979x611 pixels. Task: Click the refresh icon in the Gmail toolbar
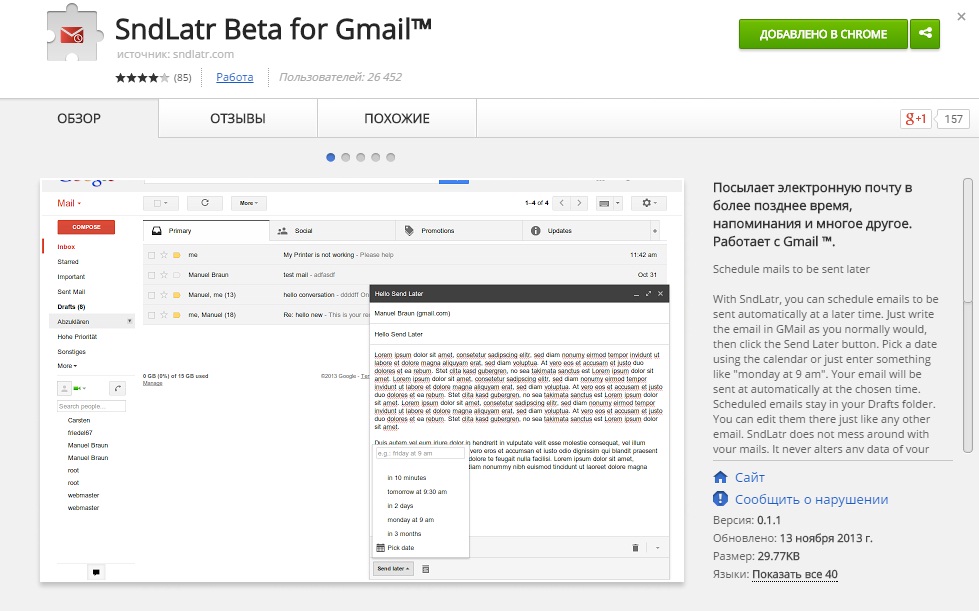(206, 203)
